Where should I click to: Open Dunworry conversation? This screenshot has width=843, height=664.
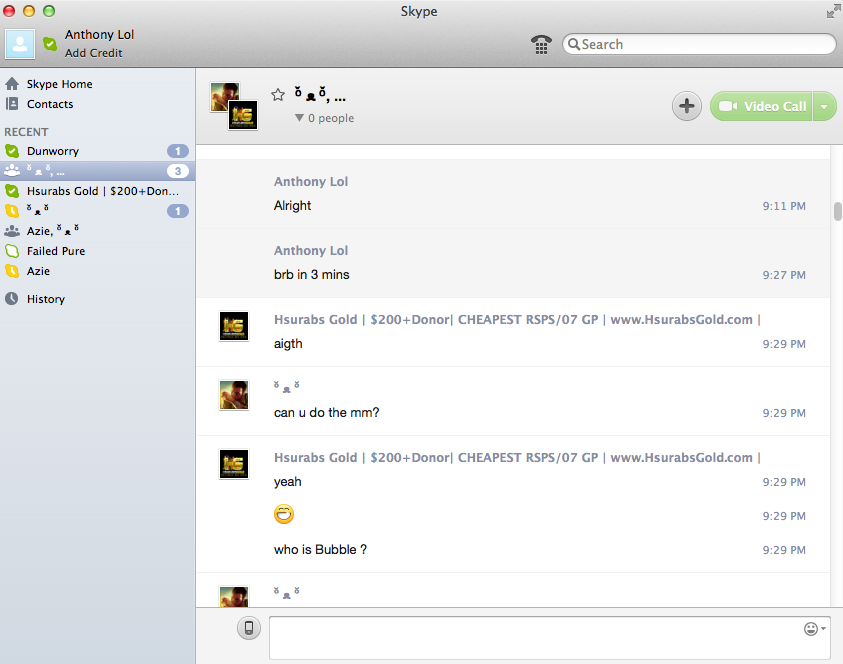pyautogui.click(x=97, y=151)
